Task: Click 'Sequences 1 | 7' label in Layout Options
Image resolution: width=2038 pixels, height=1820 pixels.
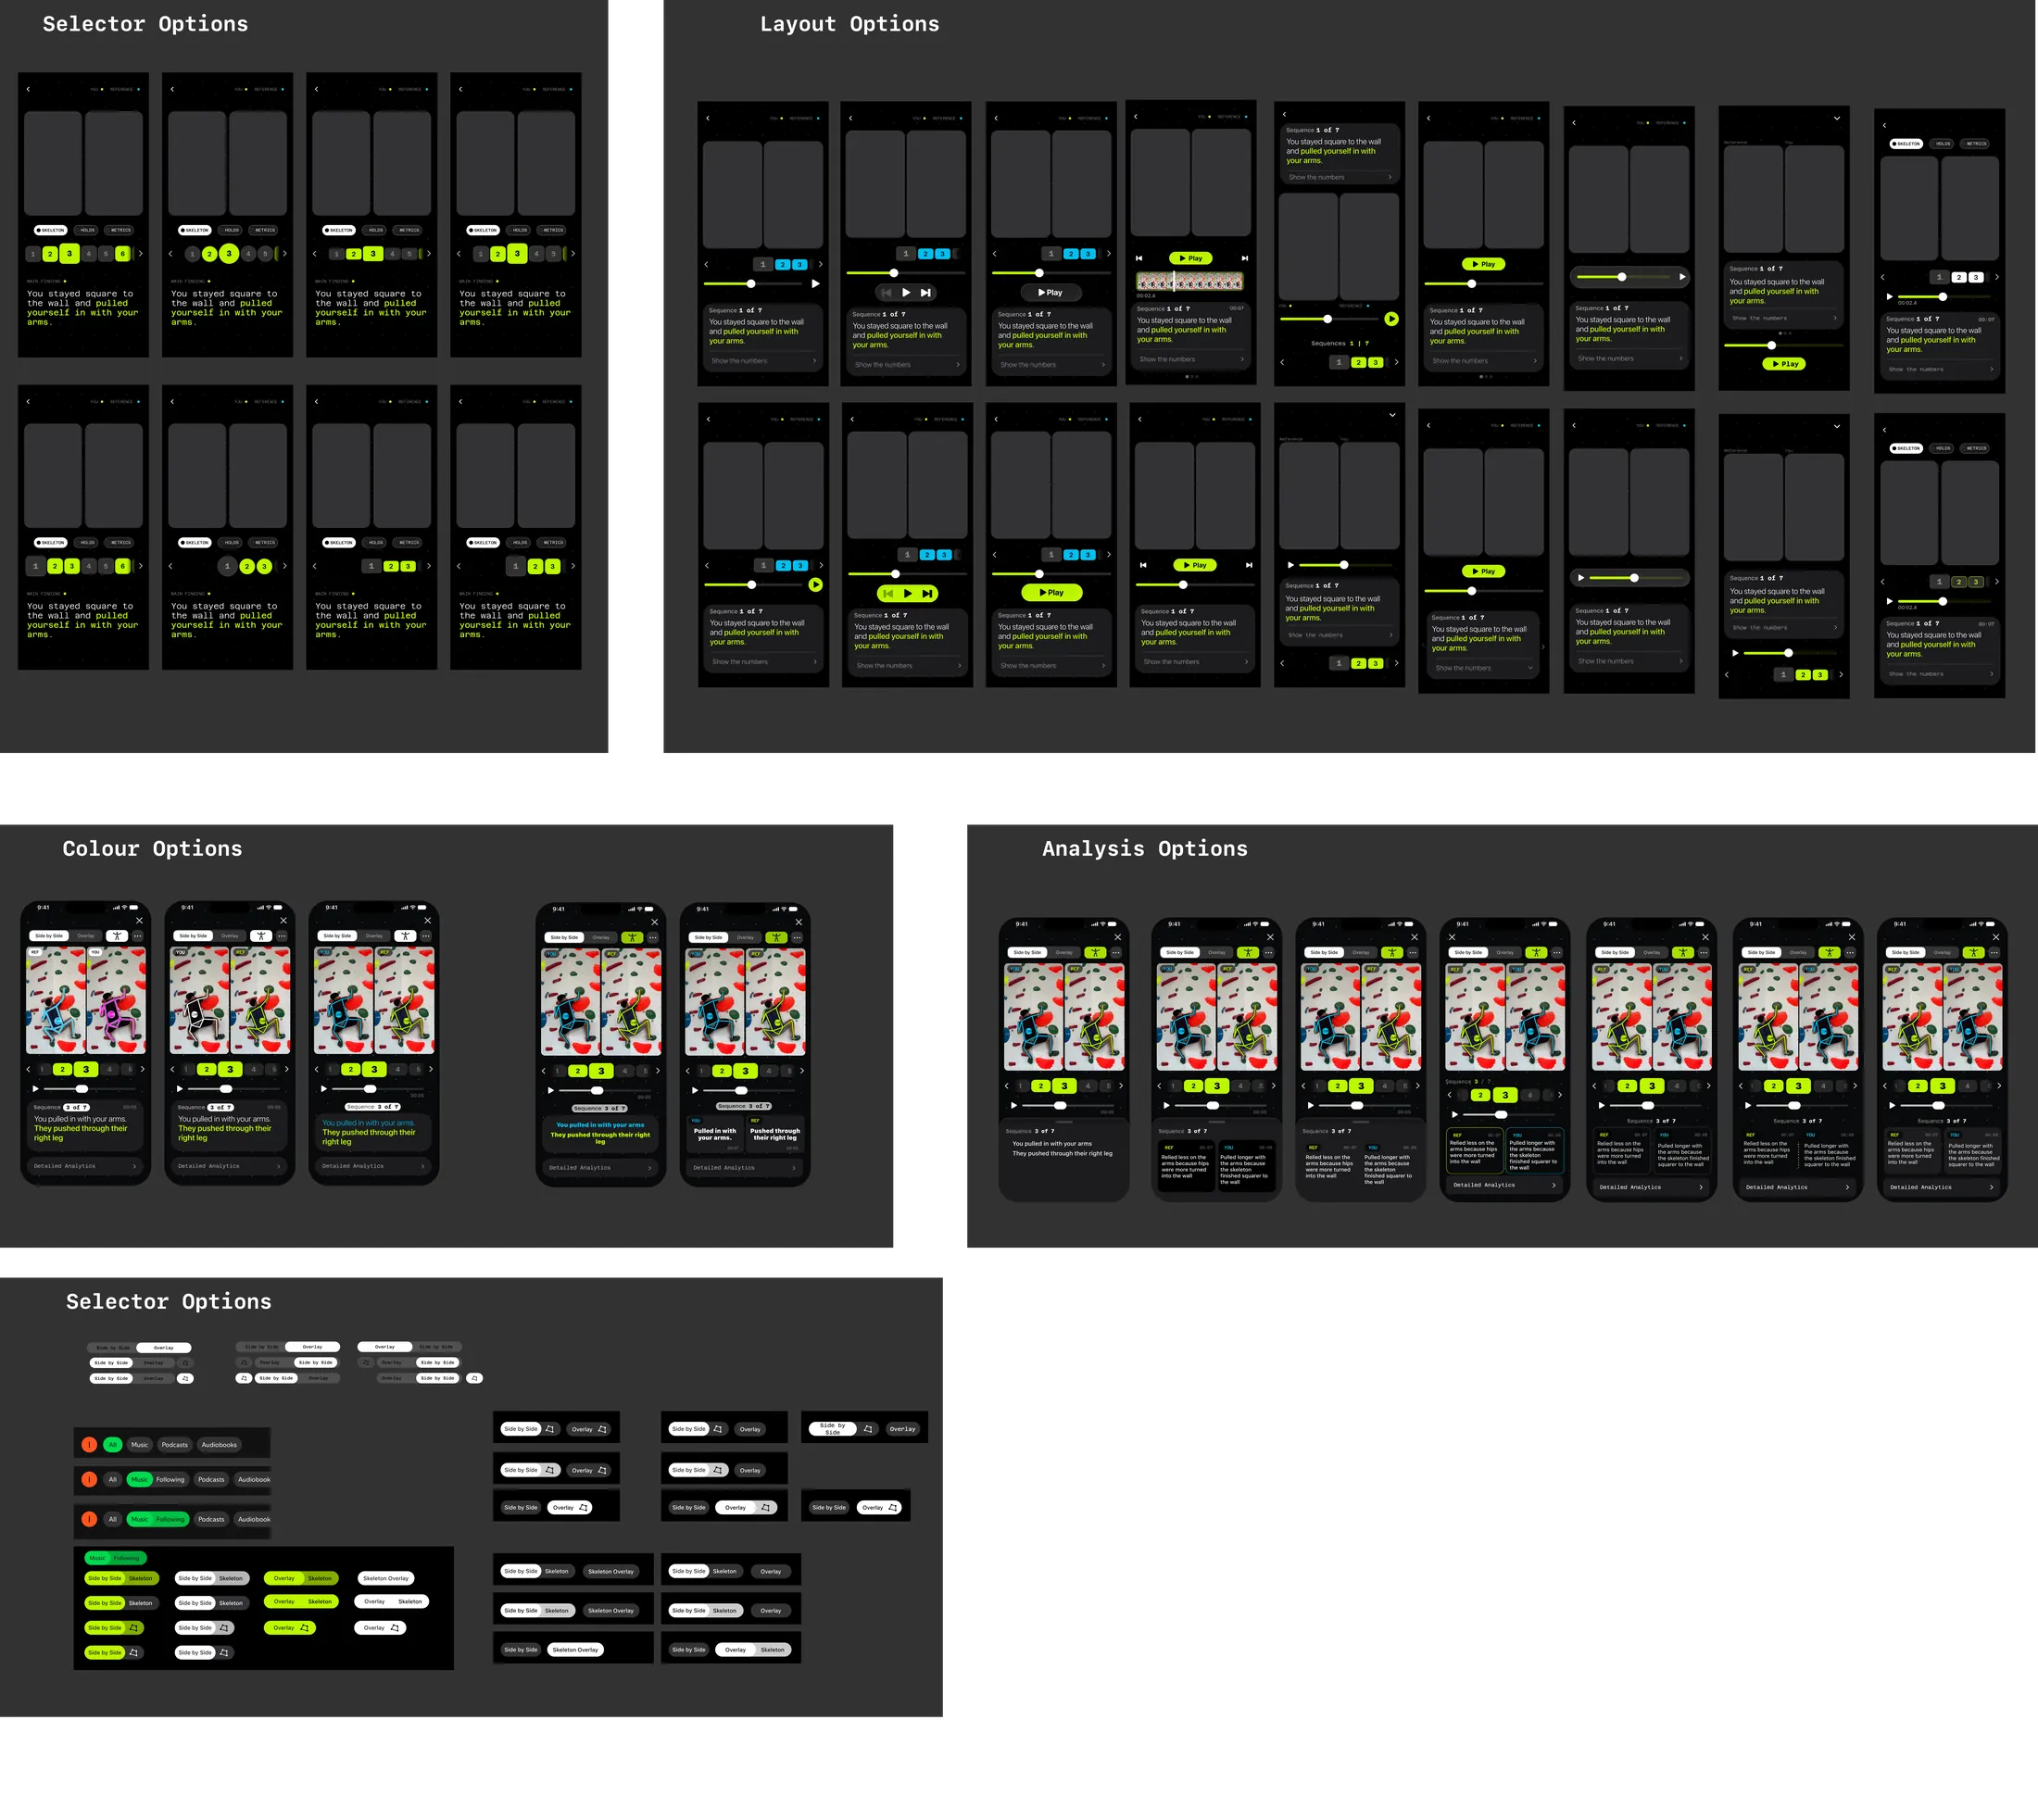Action: click(1340, 343)
